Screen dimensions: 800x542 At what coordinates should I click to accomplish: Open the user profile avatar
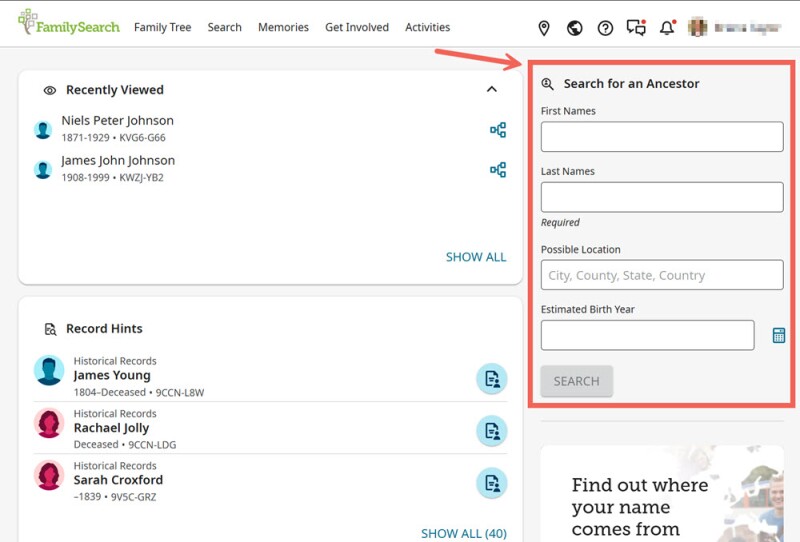pos(697,27)
